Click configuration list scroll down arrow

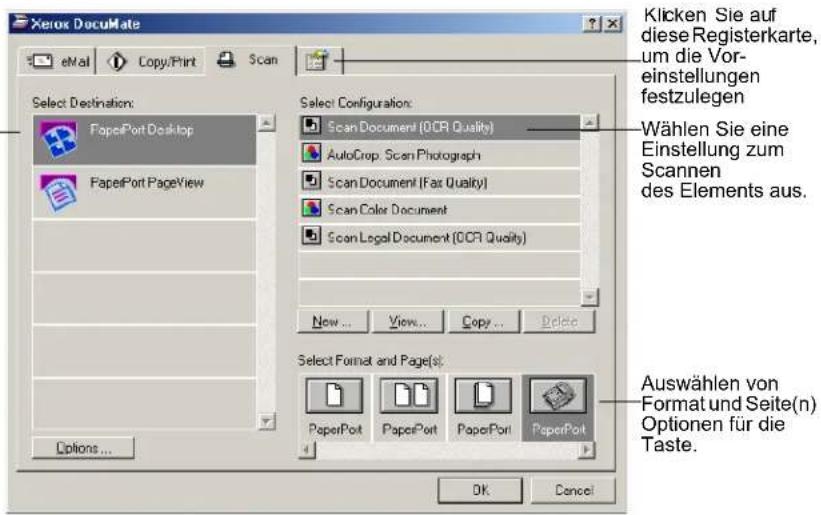click(590, 297)
